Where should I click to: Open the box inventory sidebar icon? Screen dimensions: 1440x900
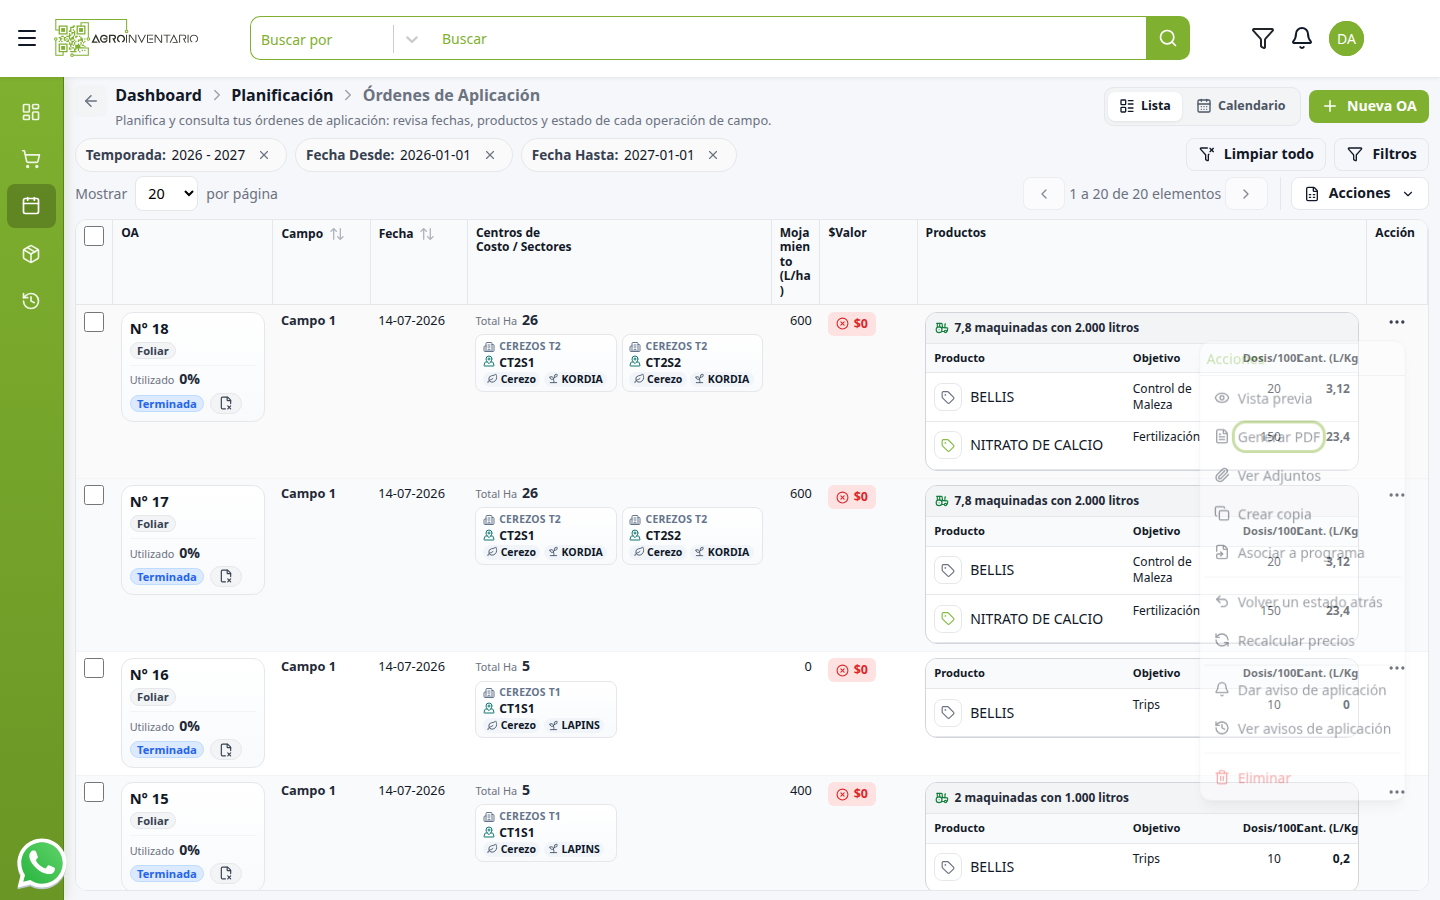point(31,254)
